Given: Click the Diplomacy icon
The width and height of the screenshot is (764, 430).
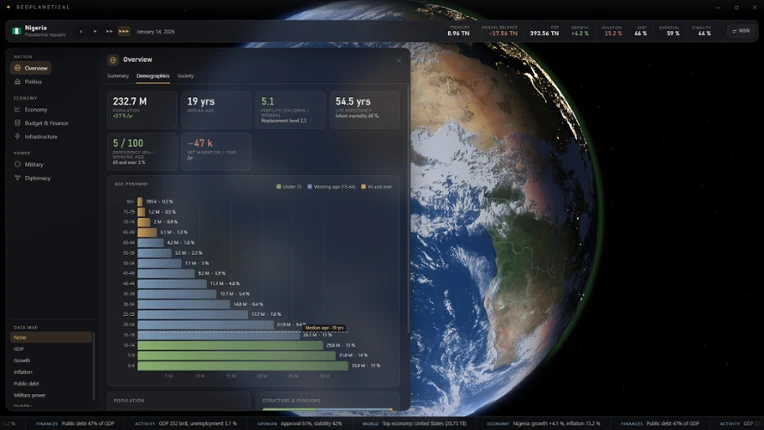Looking at the screenshot, I should tap(18, 178).
